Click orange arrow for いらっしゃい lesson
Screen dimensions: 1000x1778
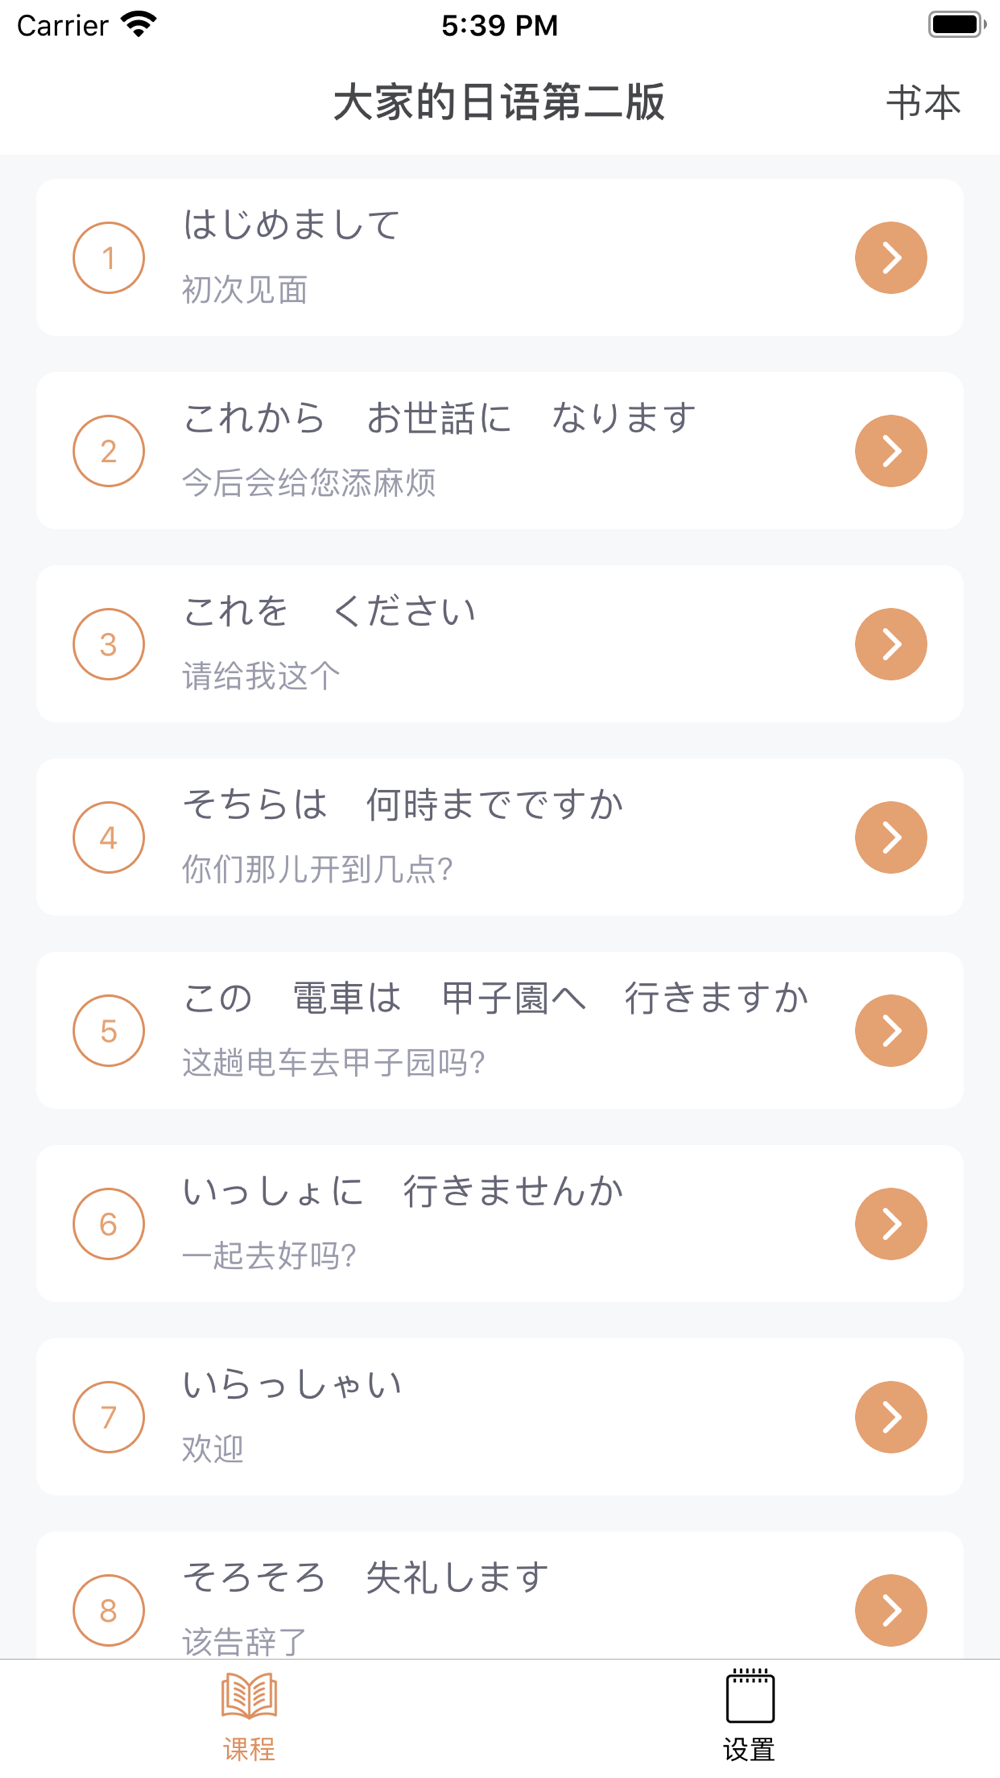(x=891, y=1417)
